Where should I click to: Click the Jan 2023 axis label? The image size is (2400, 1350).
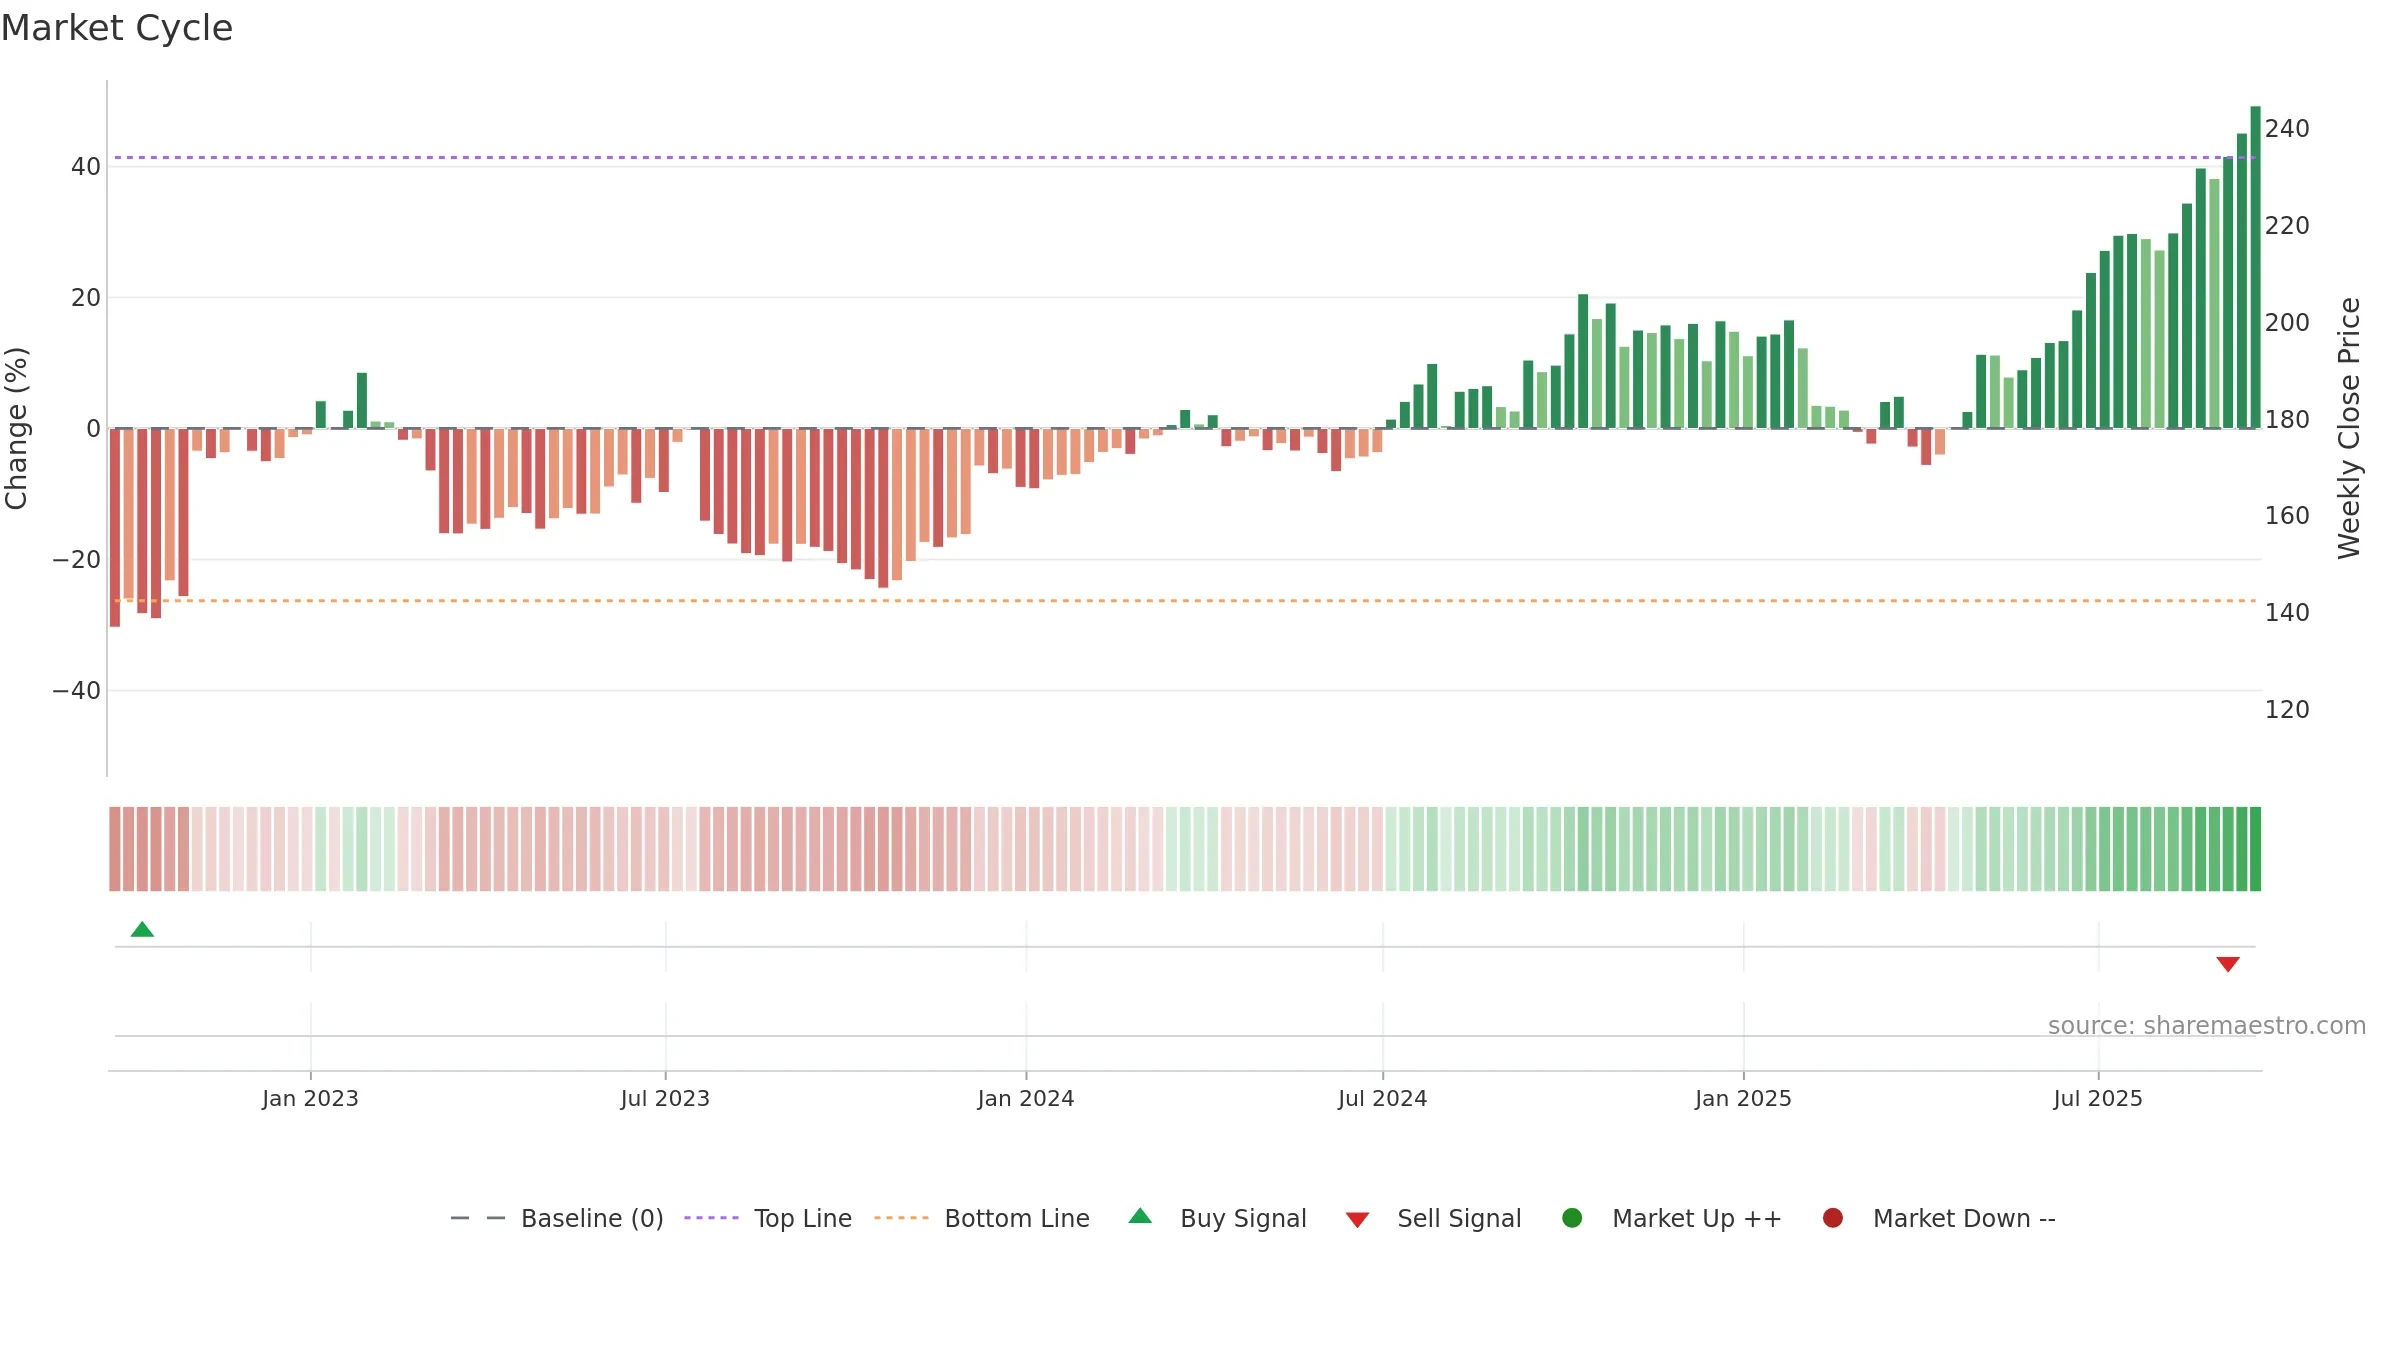tap(310, 1098)
